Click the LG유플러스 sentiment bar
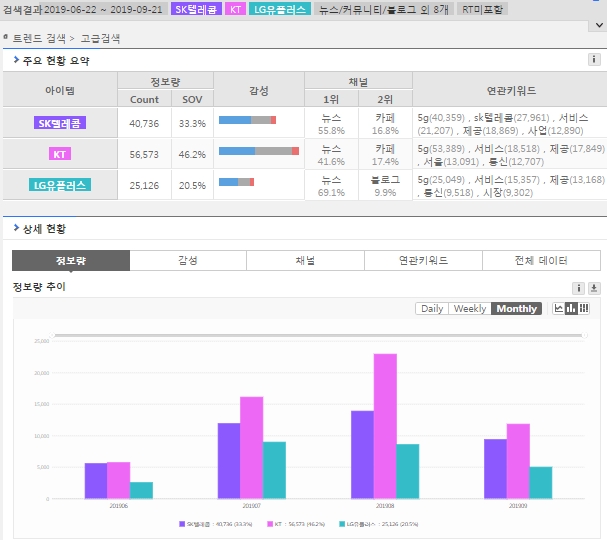607x540 pixels. (237, 182)
